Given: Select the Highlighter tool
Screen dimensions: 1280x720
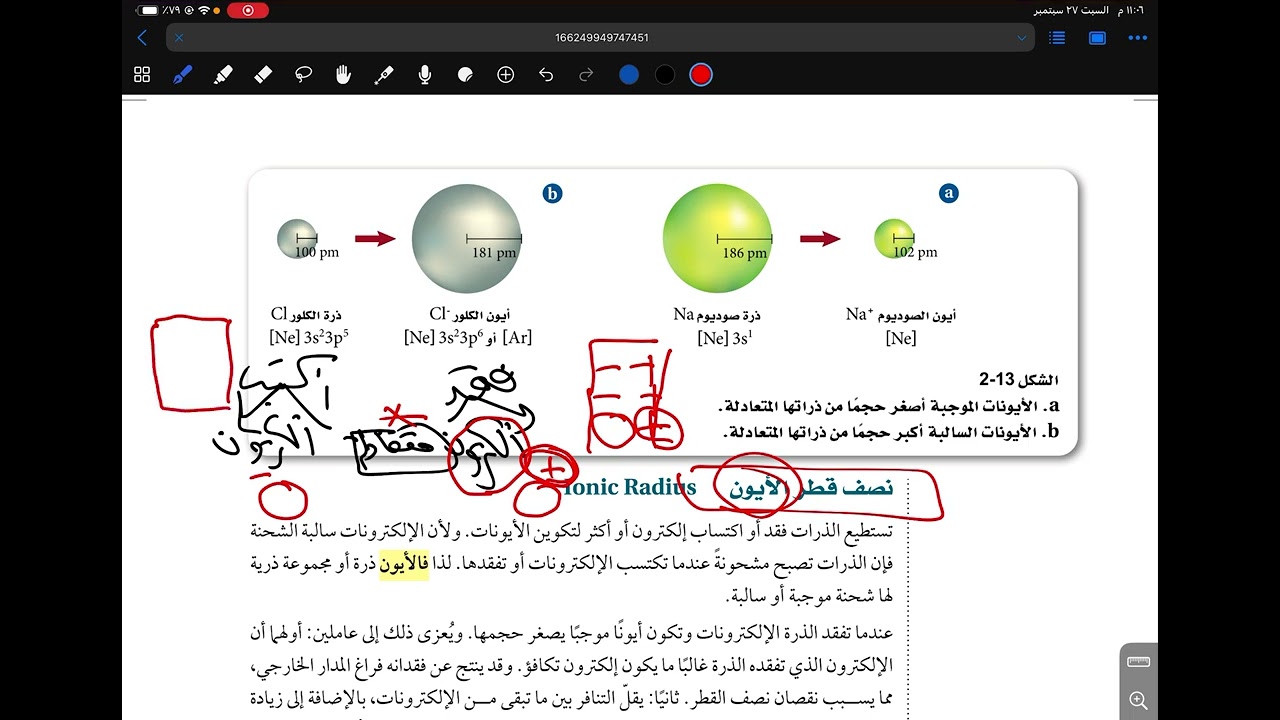Looking at the screenshot, I should click(223, 75).
